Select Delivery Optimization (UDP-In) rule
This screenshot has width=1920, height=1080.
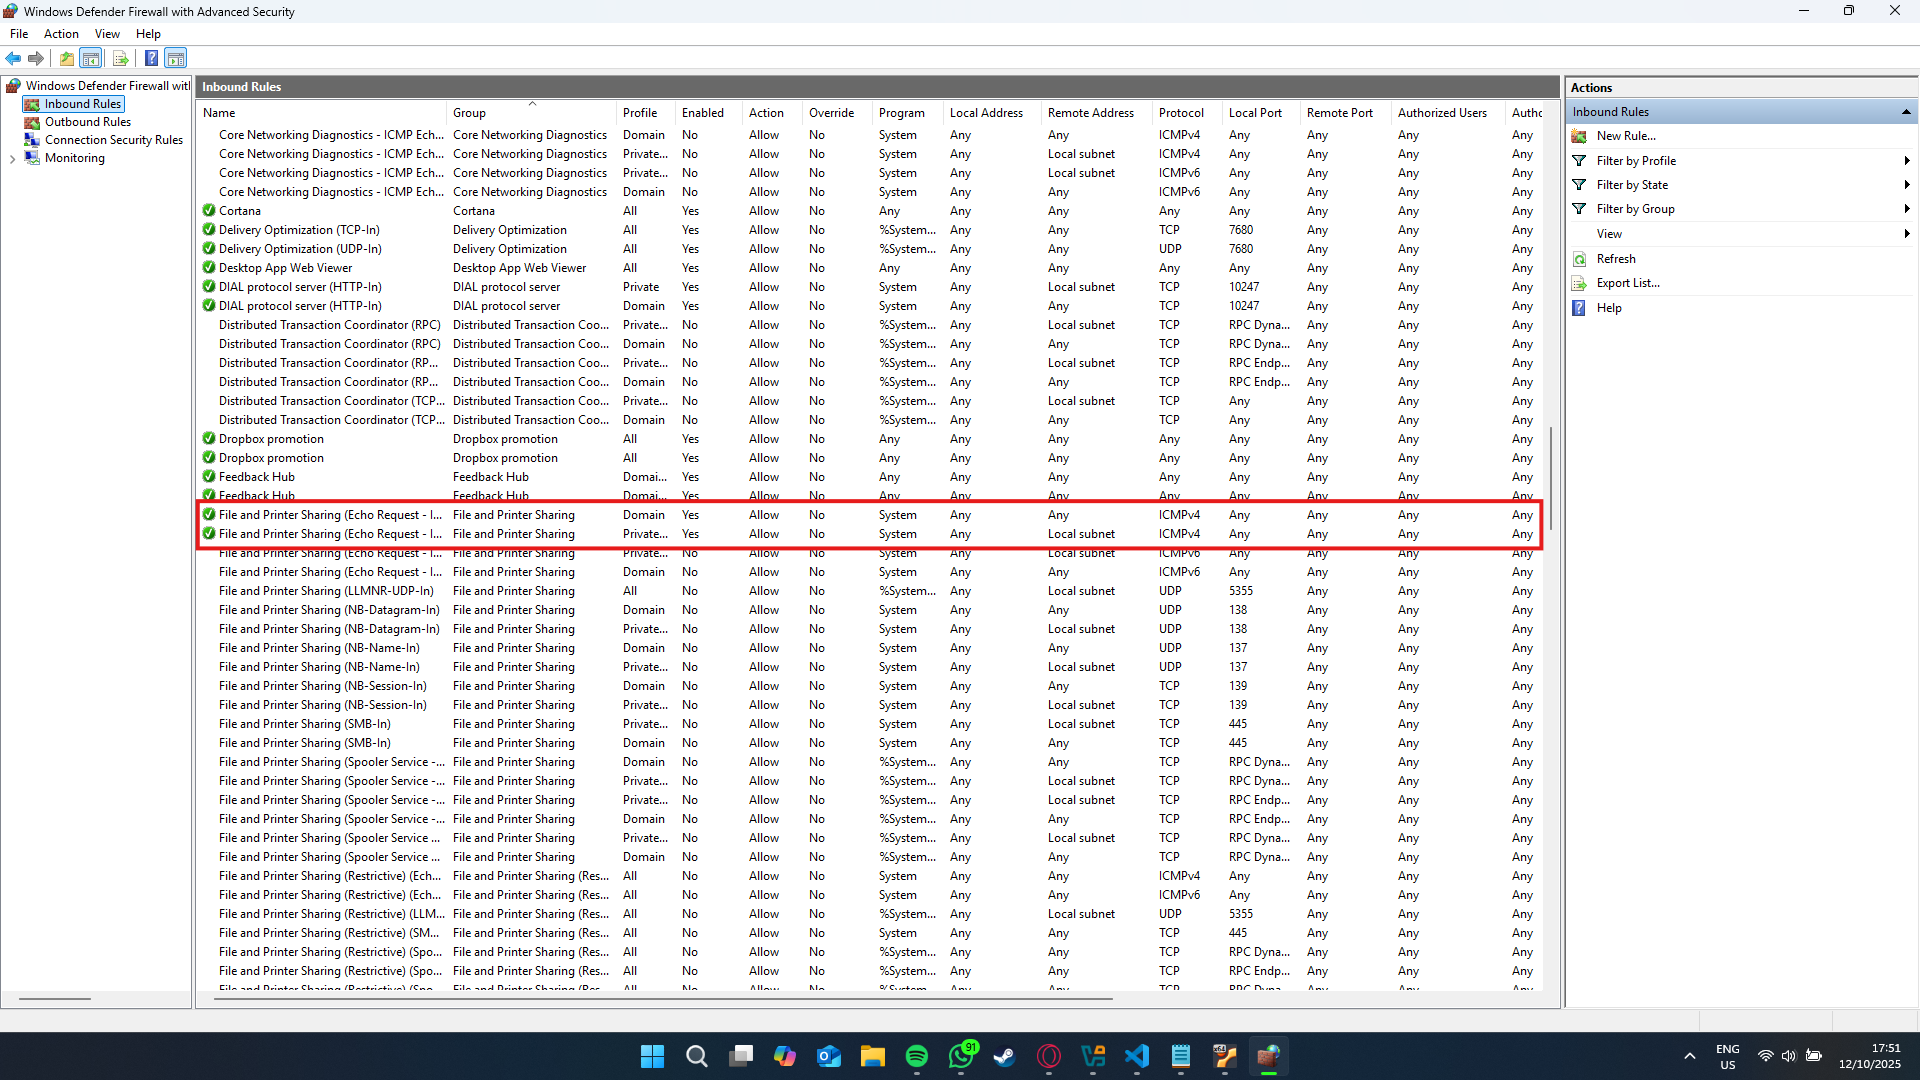click(870, 249)
